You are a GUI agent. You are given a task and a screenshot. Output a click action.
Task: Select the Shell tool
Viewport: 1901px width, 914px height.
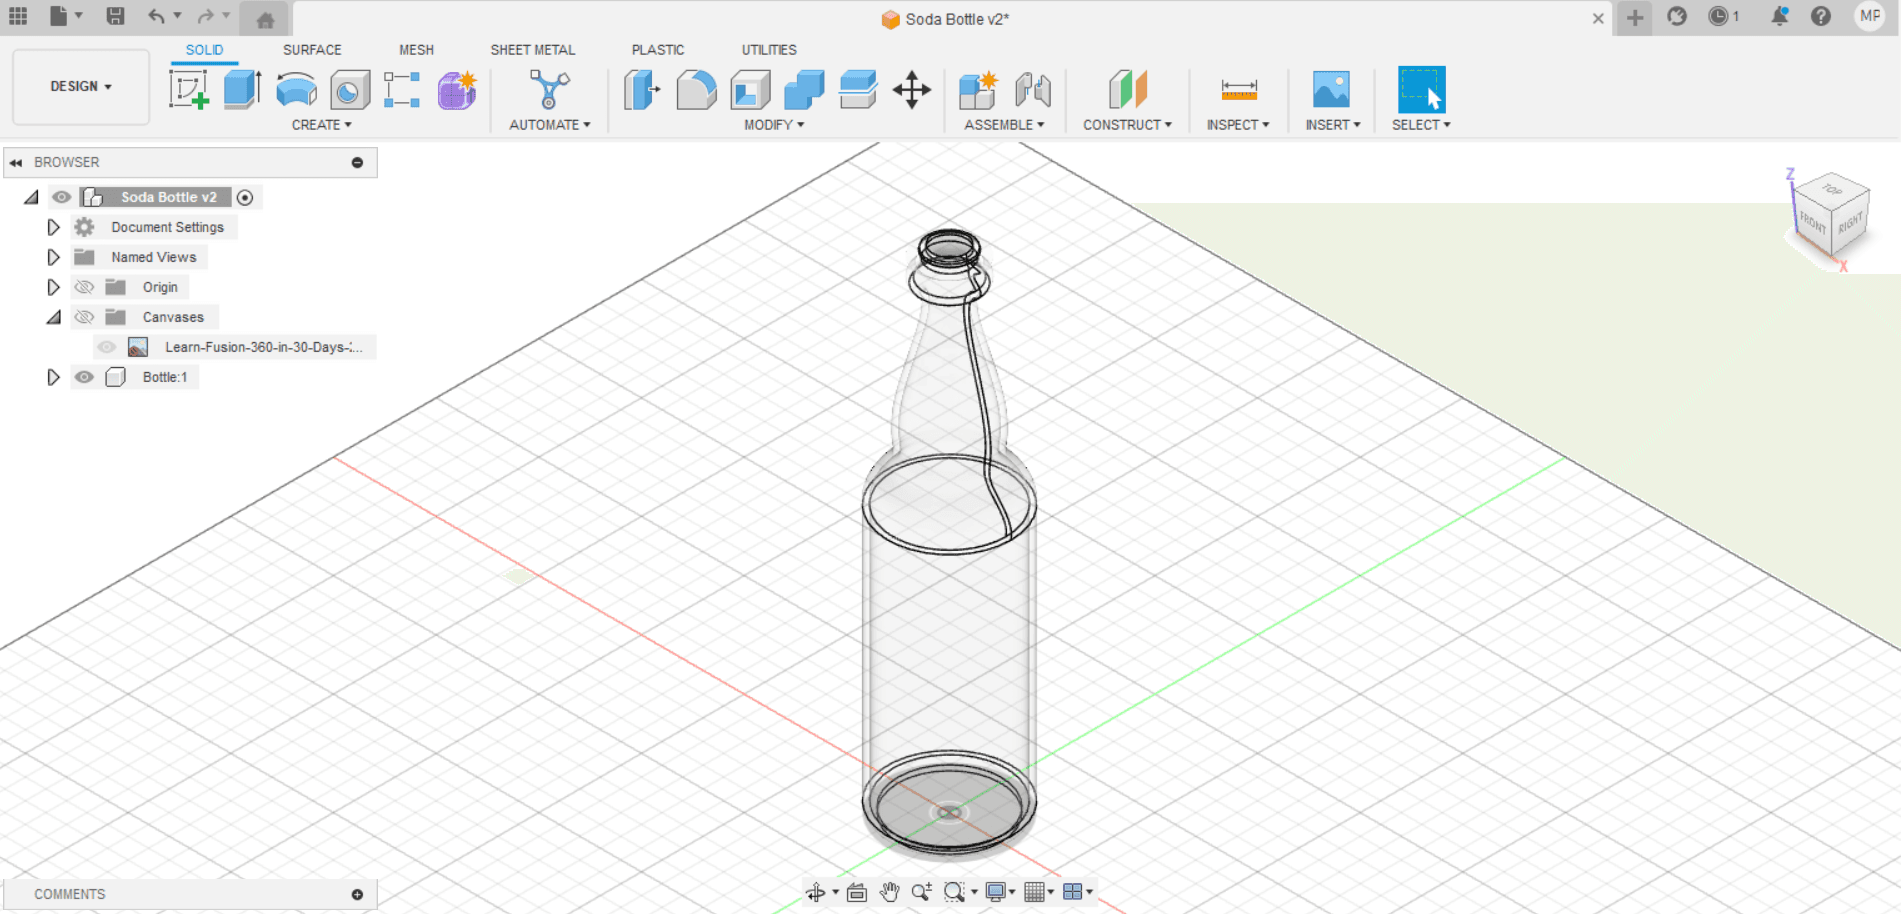click(x=750, y=90)
